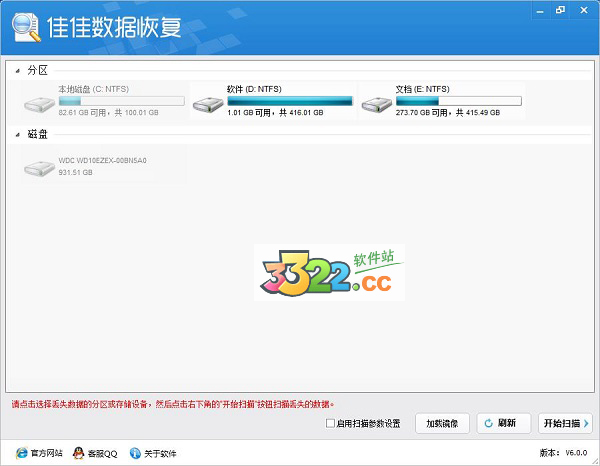The image size is (600, 466).
Task: Click the 刷新 button
Action: tap(504, 423)
